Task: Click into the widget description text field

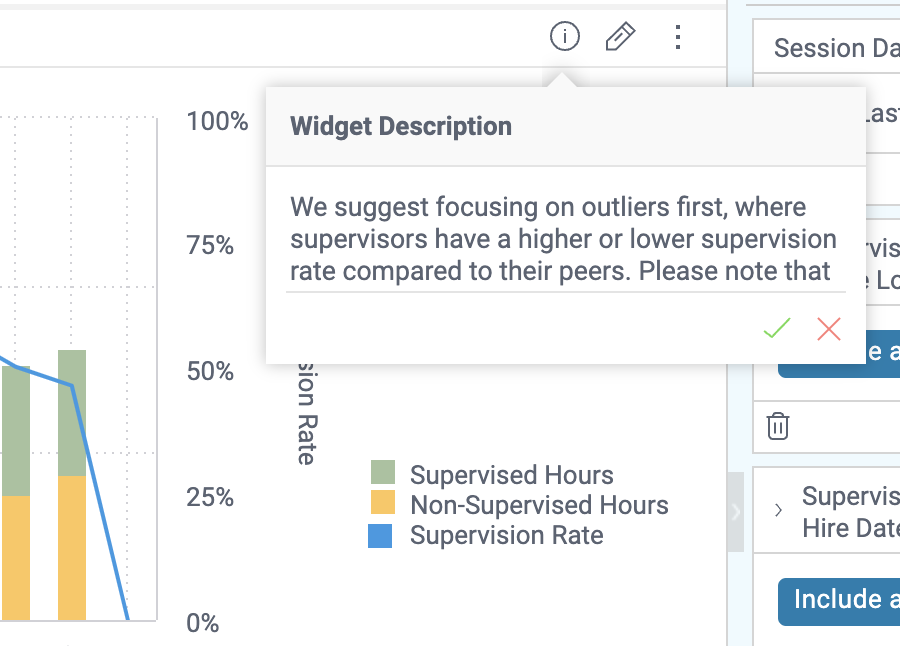Action: [564, 240]
